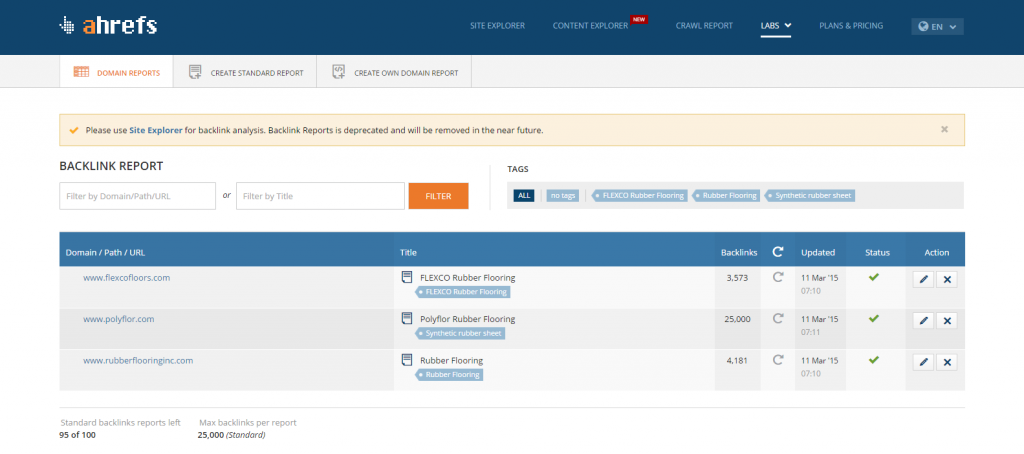
Task: Delete the flexcofloors.com report
Action: point(947,280)
